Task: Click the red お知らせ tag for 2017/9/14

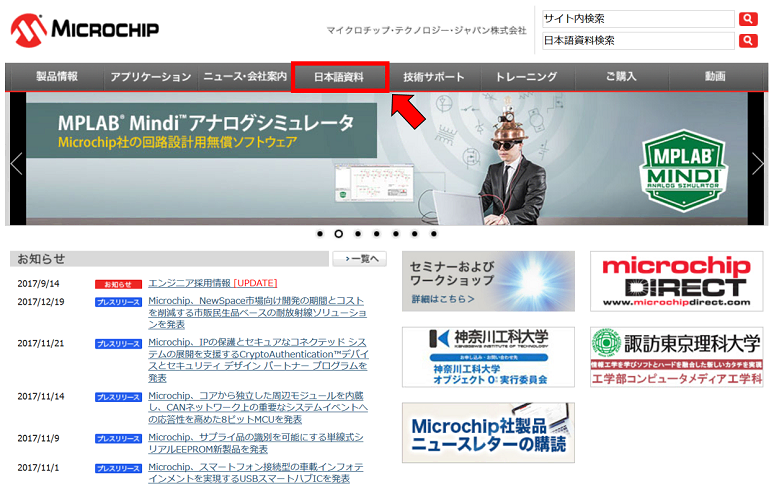Action: point(118,284)
